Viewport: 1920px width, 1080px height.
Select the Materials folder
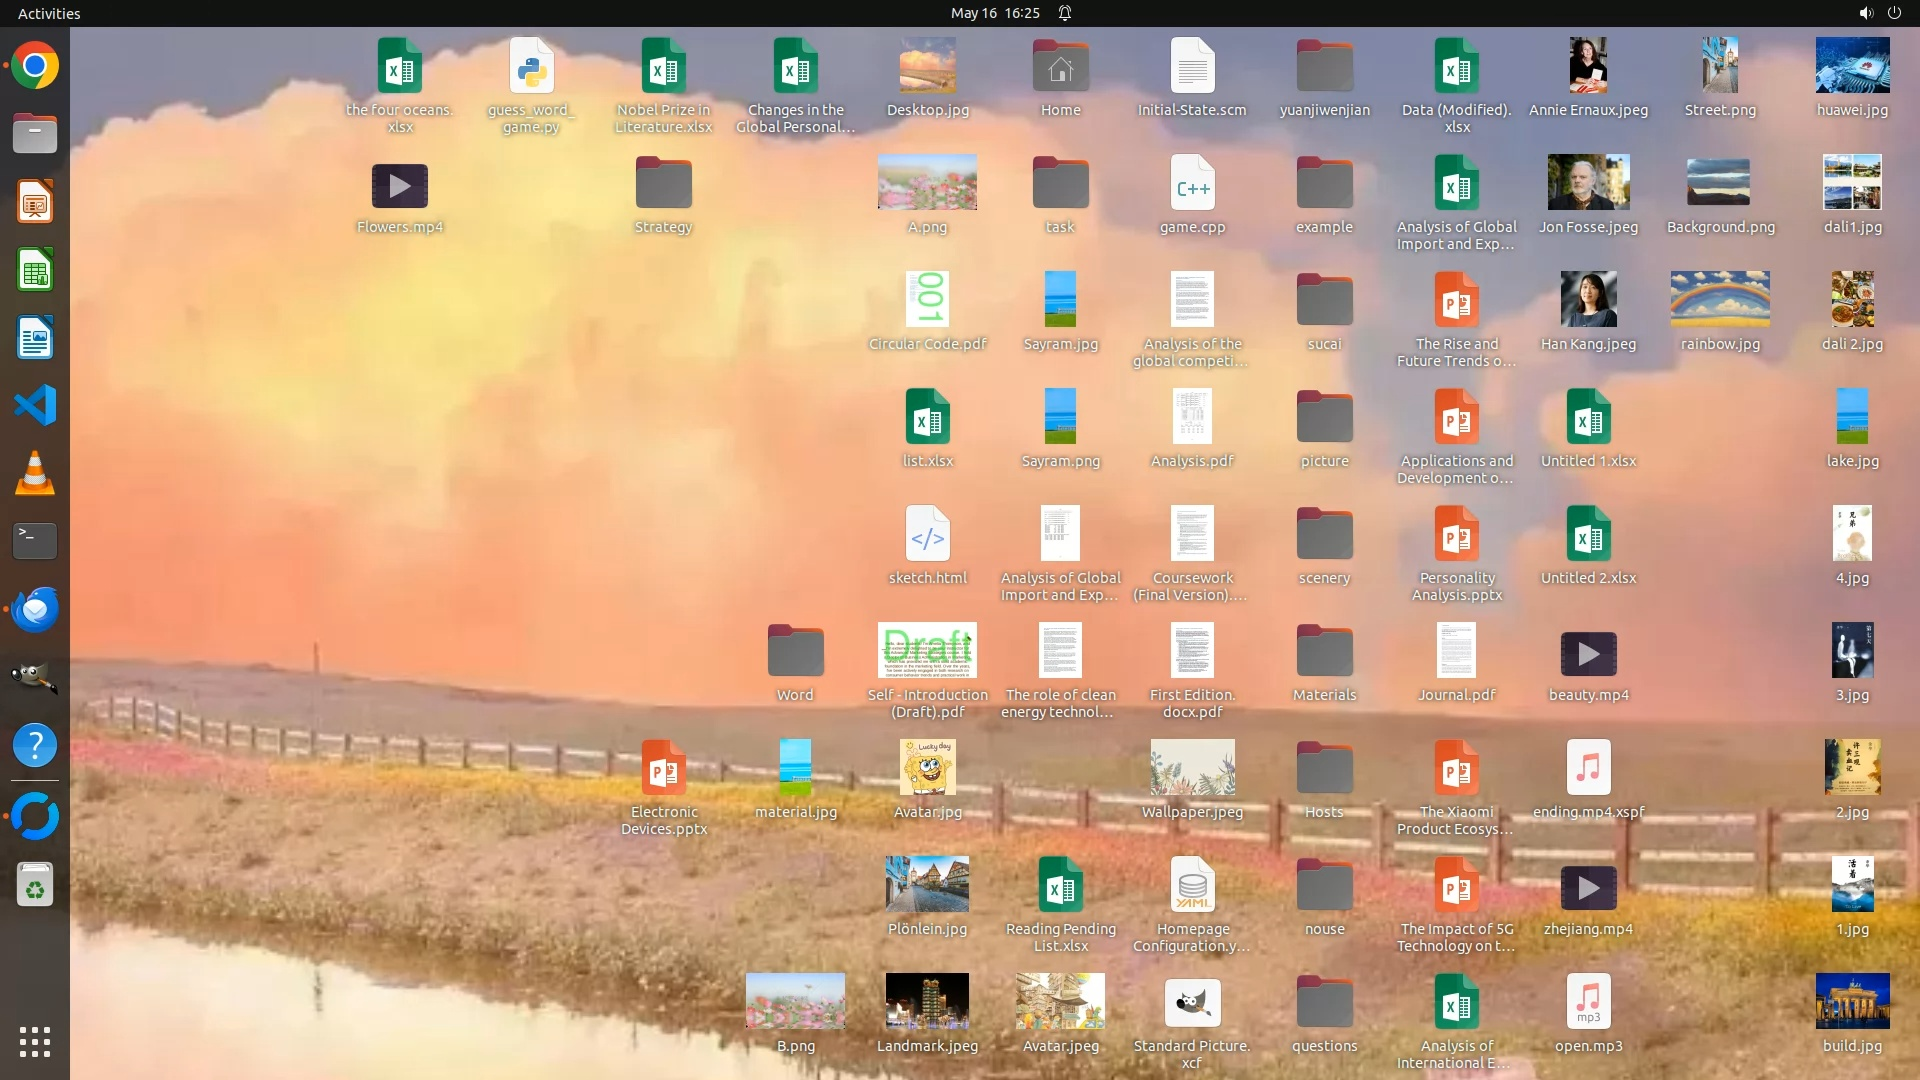[1324, 653]
